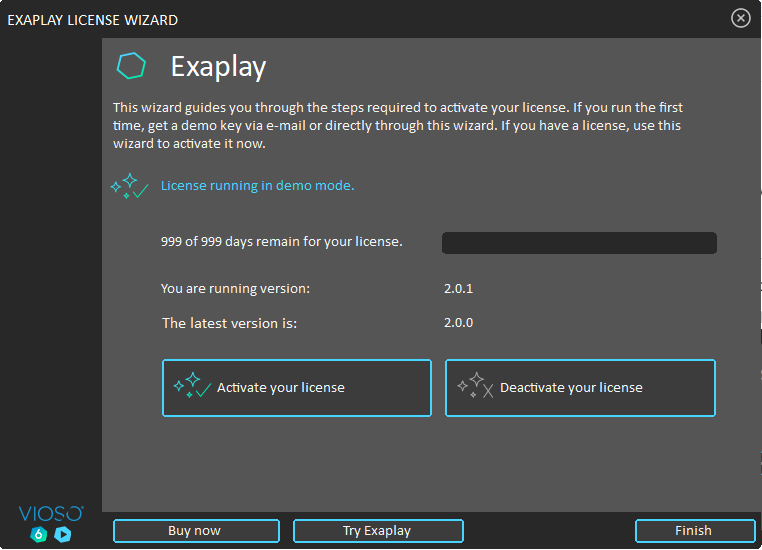Click the running version number 2.0.1
Image resolution: width=762 pixels, height=550 pixels.
(x=458, y=289)
